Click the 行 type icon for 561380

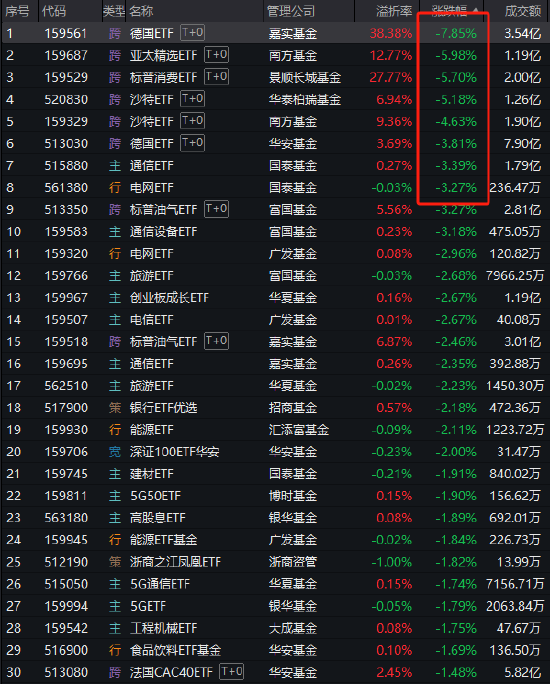tap(115, 188)
